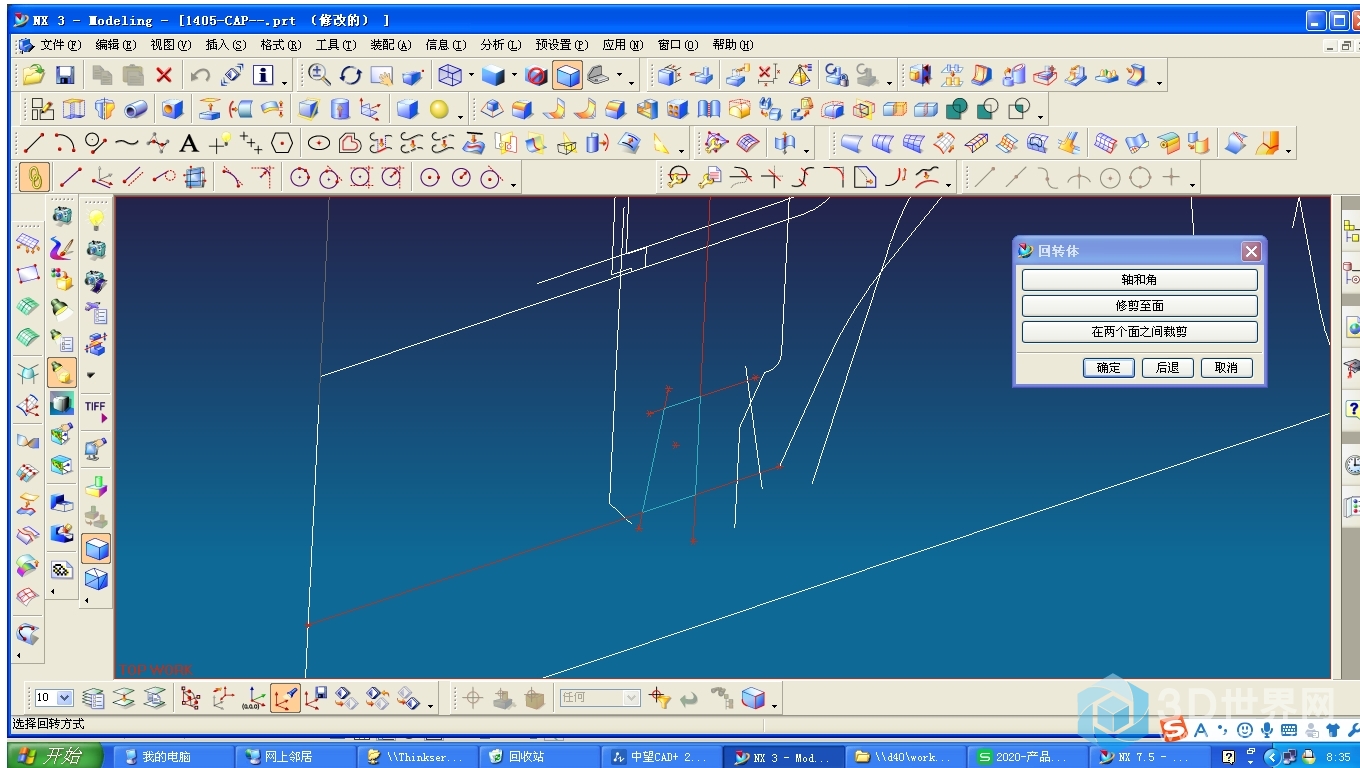
Task: Open the Information 'i' icon
Action: point(263,75)
